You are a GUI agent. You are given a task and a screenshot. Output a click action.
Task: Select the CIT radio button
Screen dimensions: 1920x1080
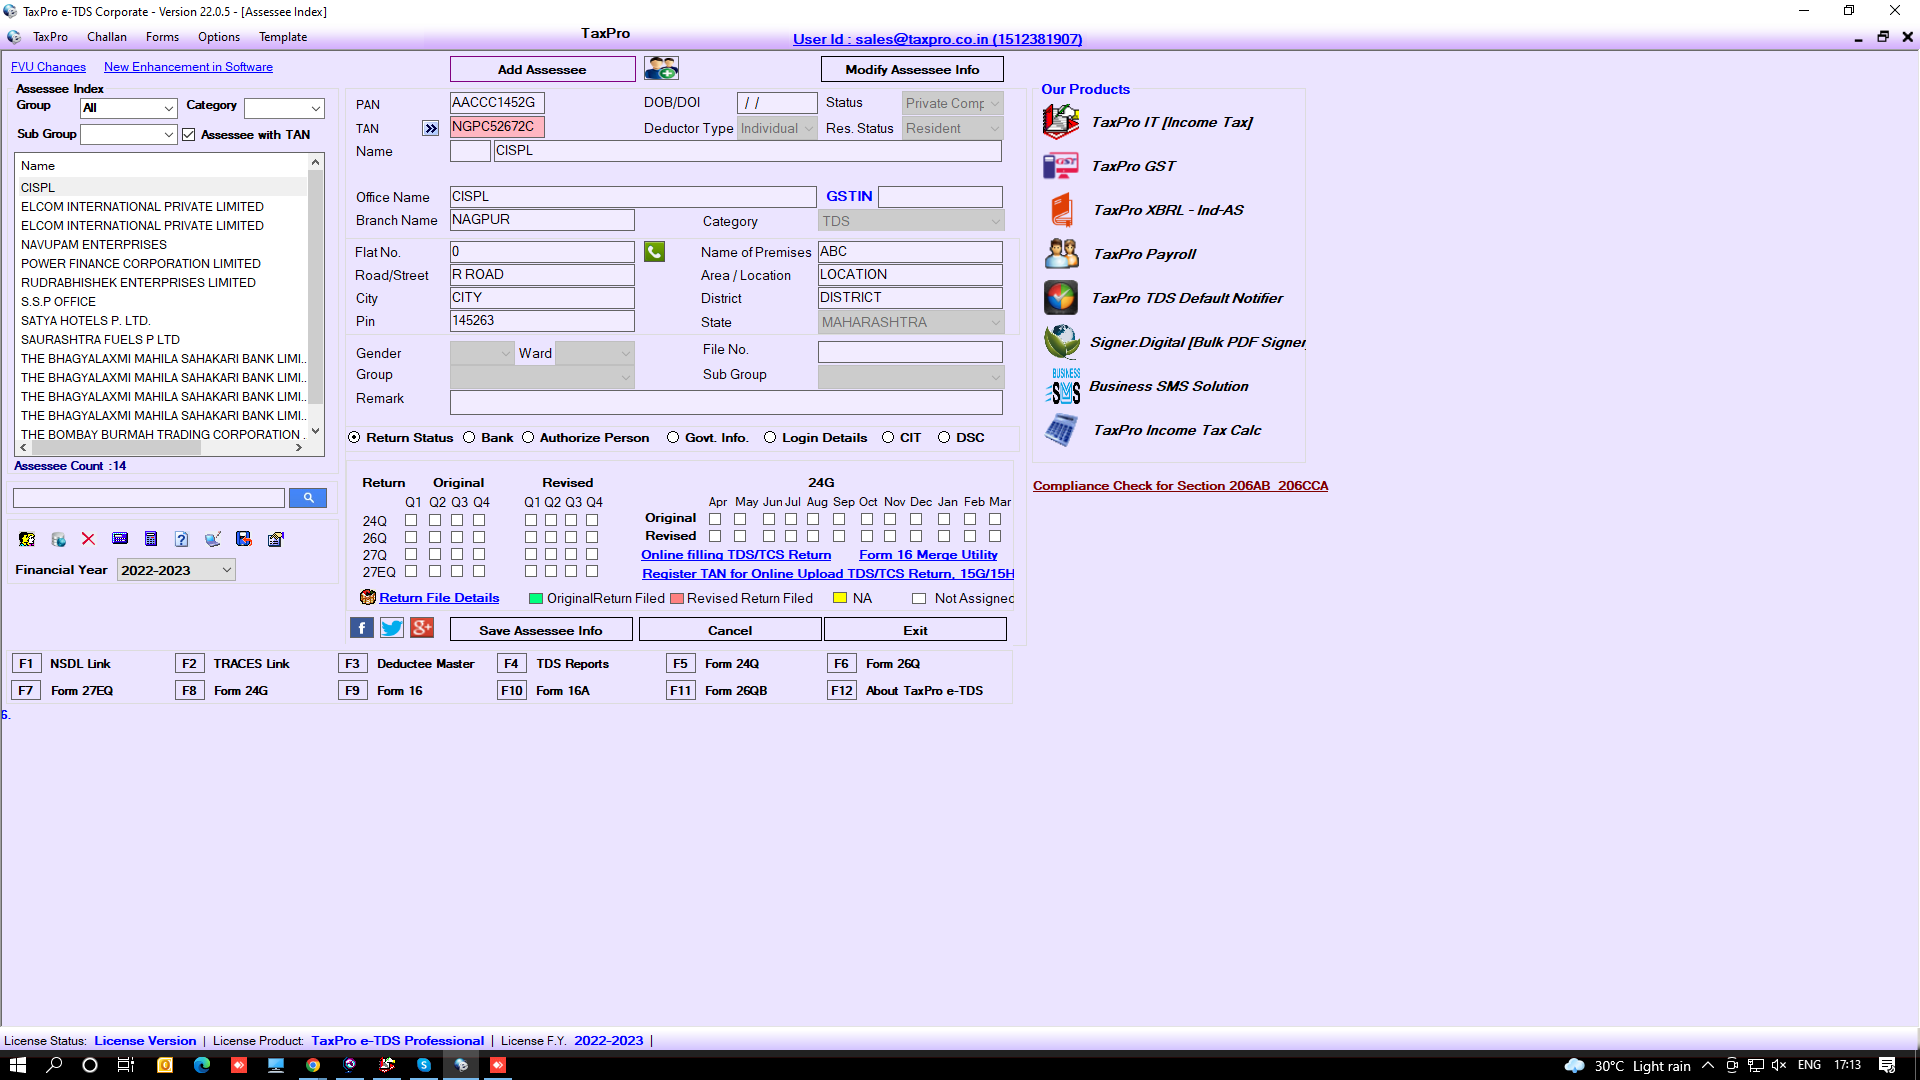coord(888,438)
